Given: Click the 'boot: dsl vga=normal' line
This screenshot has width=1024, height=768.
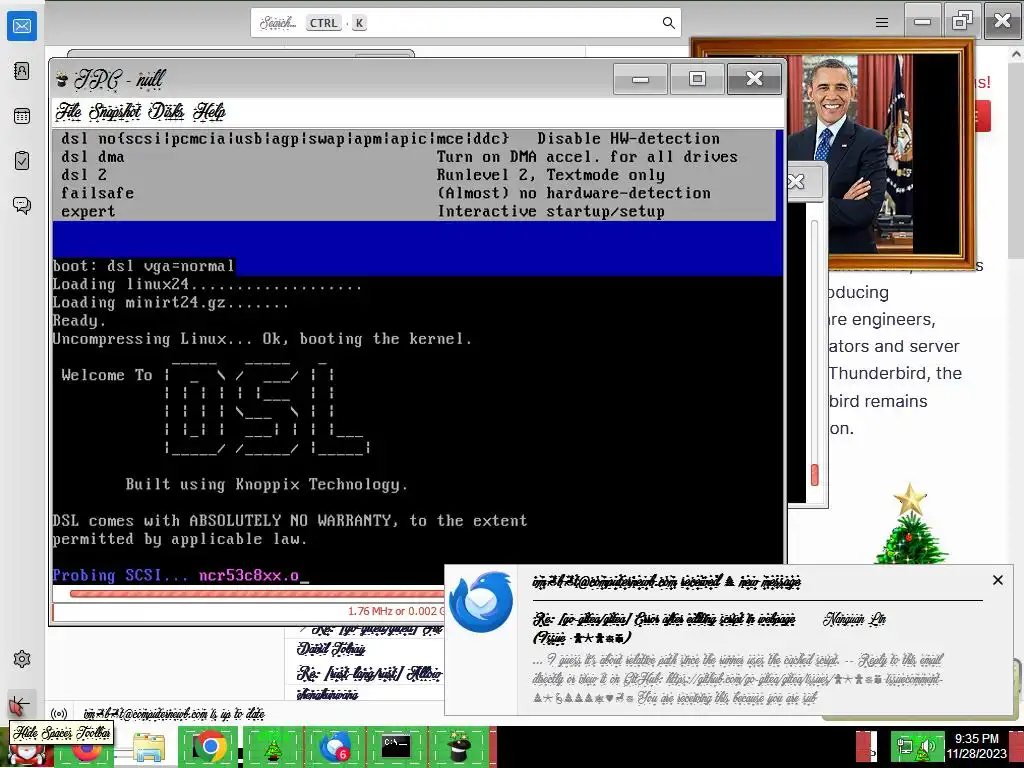Looking at the screenshot, I should (x=143, y=266).
